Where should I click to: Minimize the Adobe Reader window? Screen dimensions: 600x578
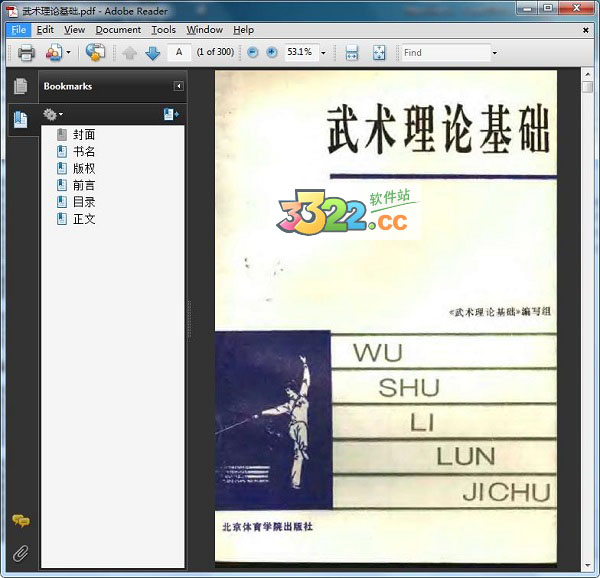click(528, 8)
